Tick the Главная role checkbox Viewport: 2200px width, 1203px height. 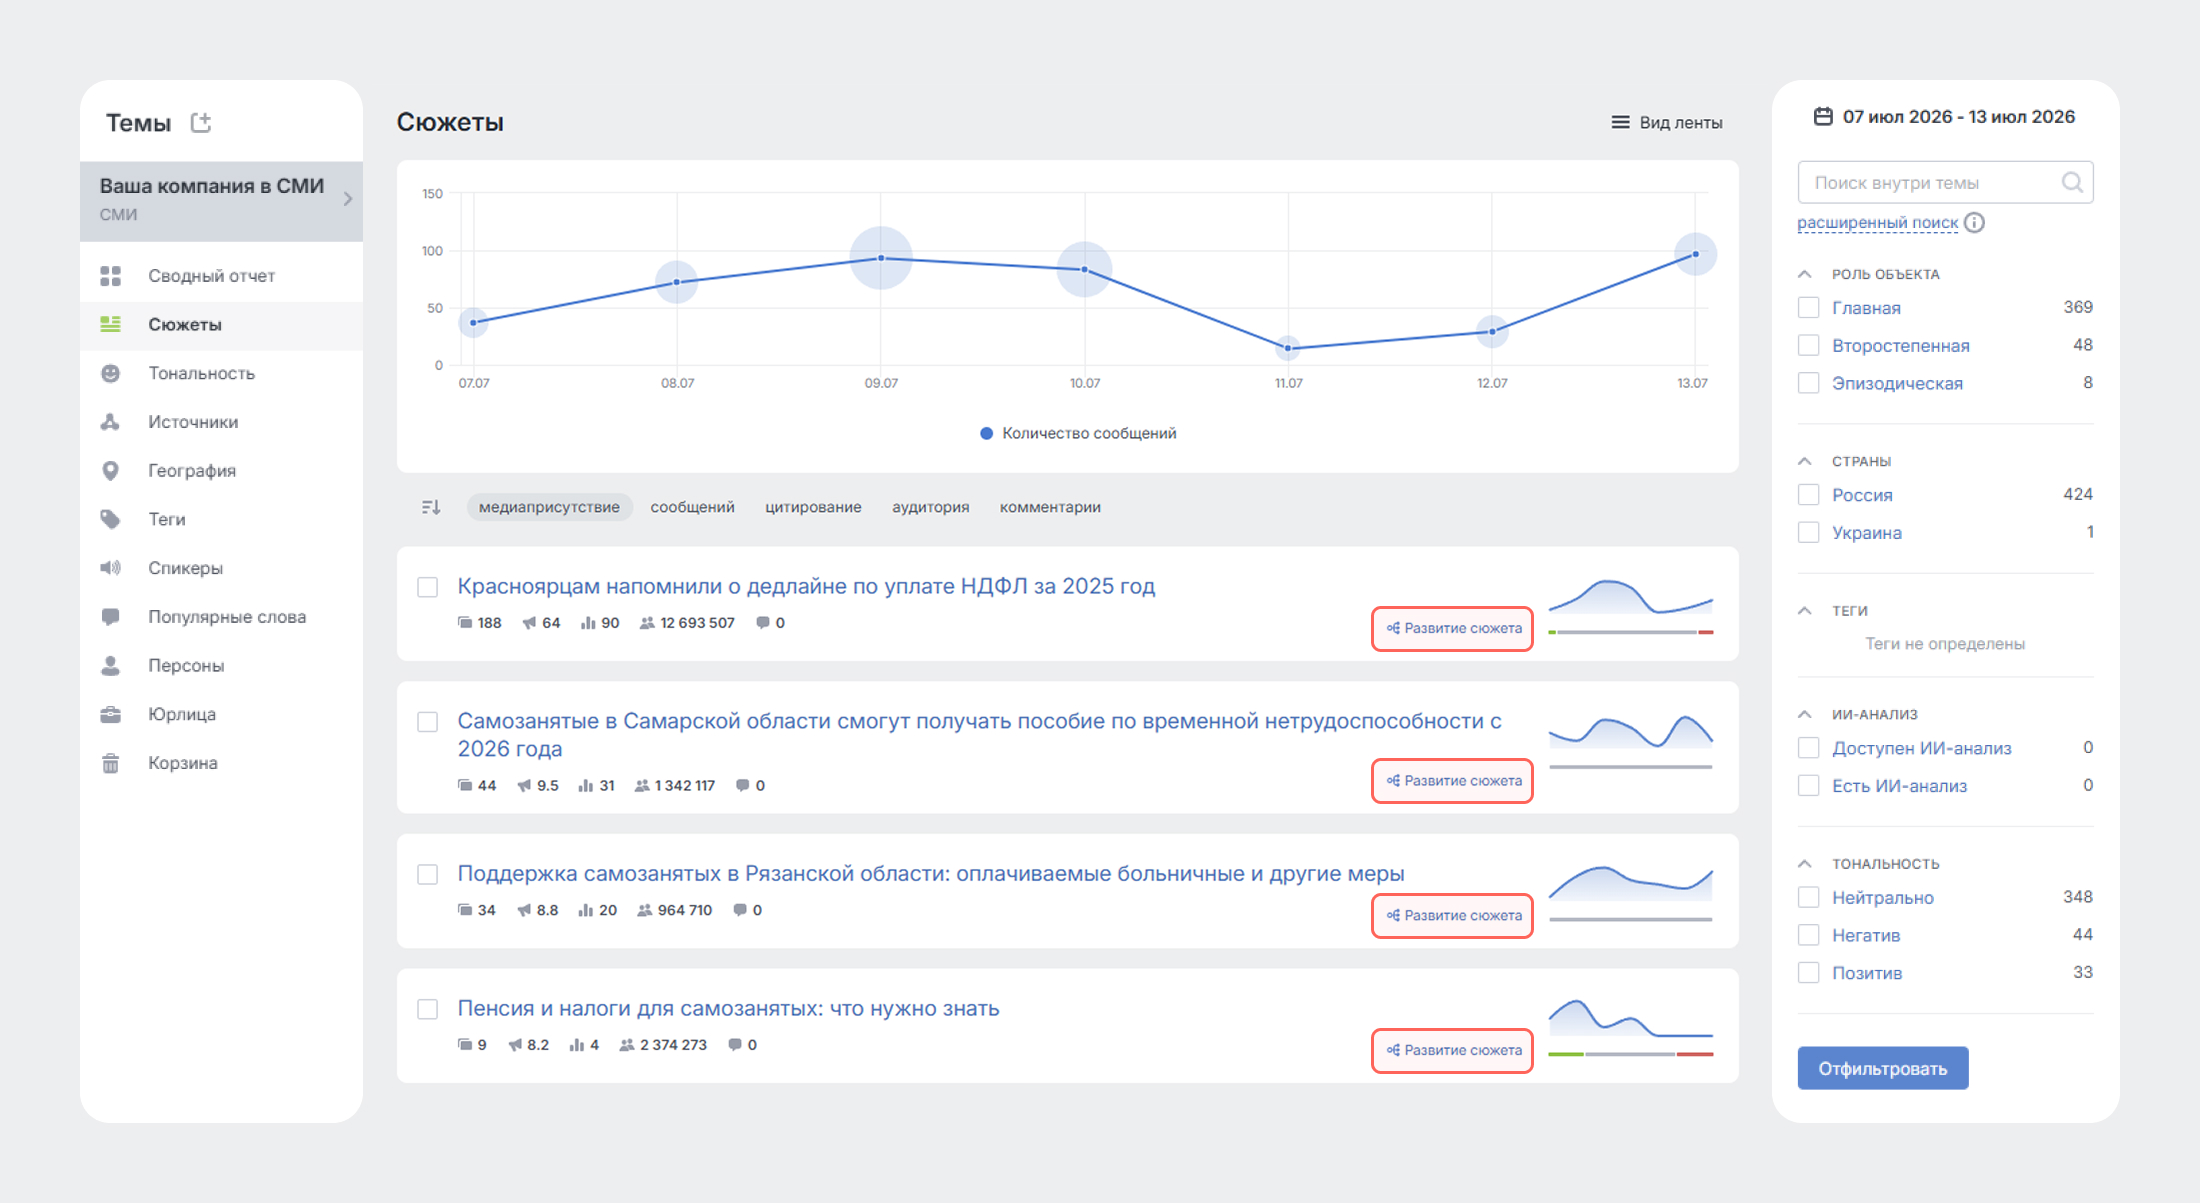1808,308
